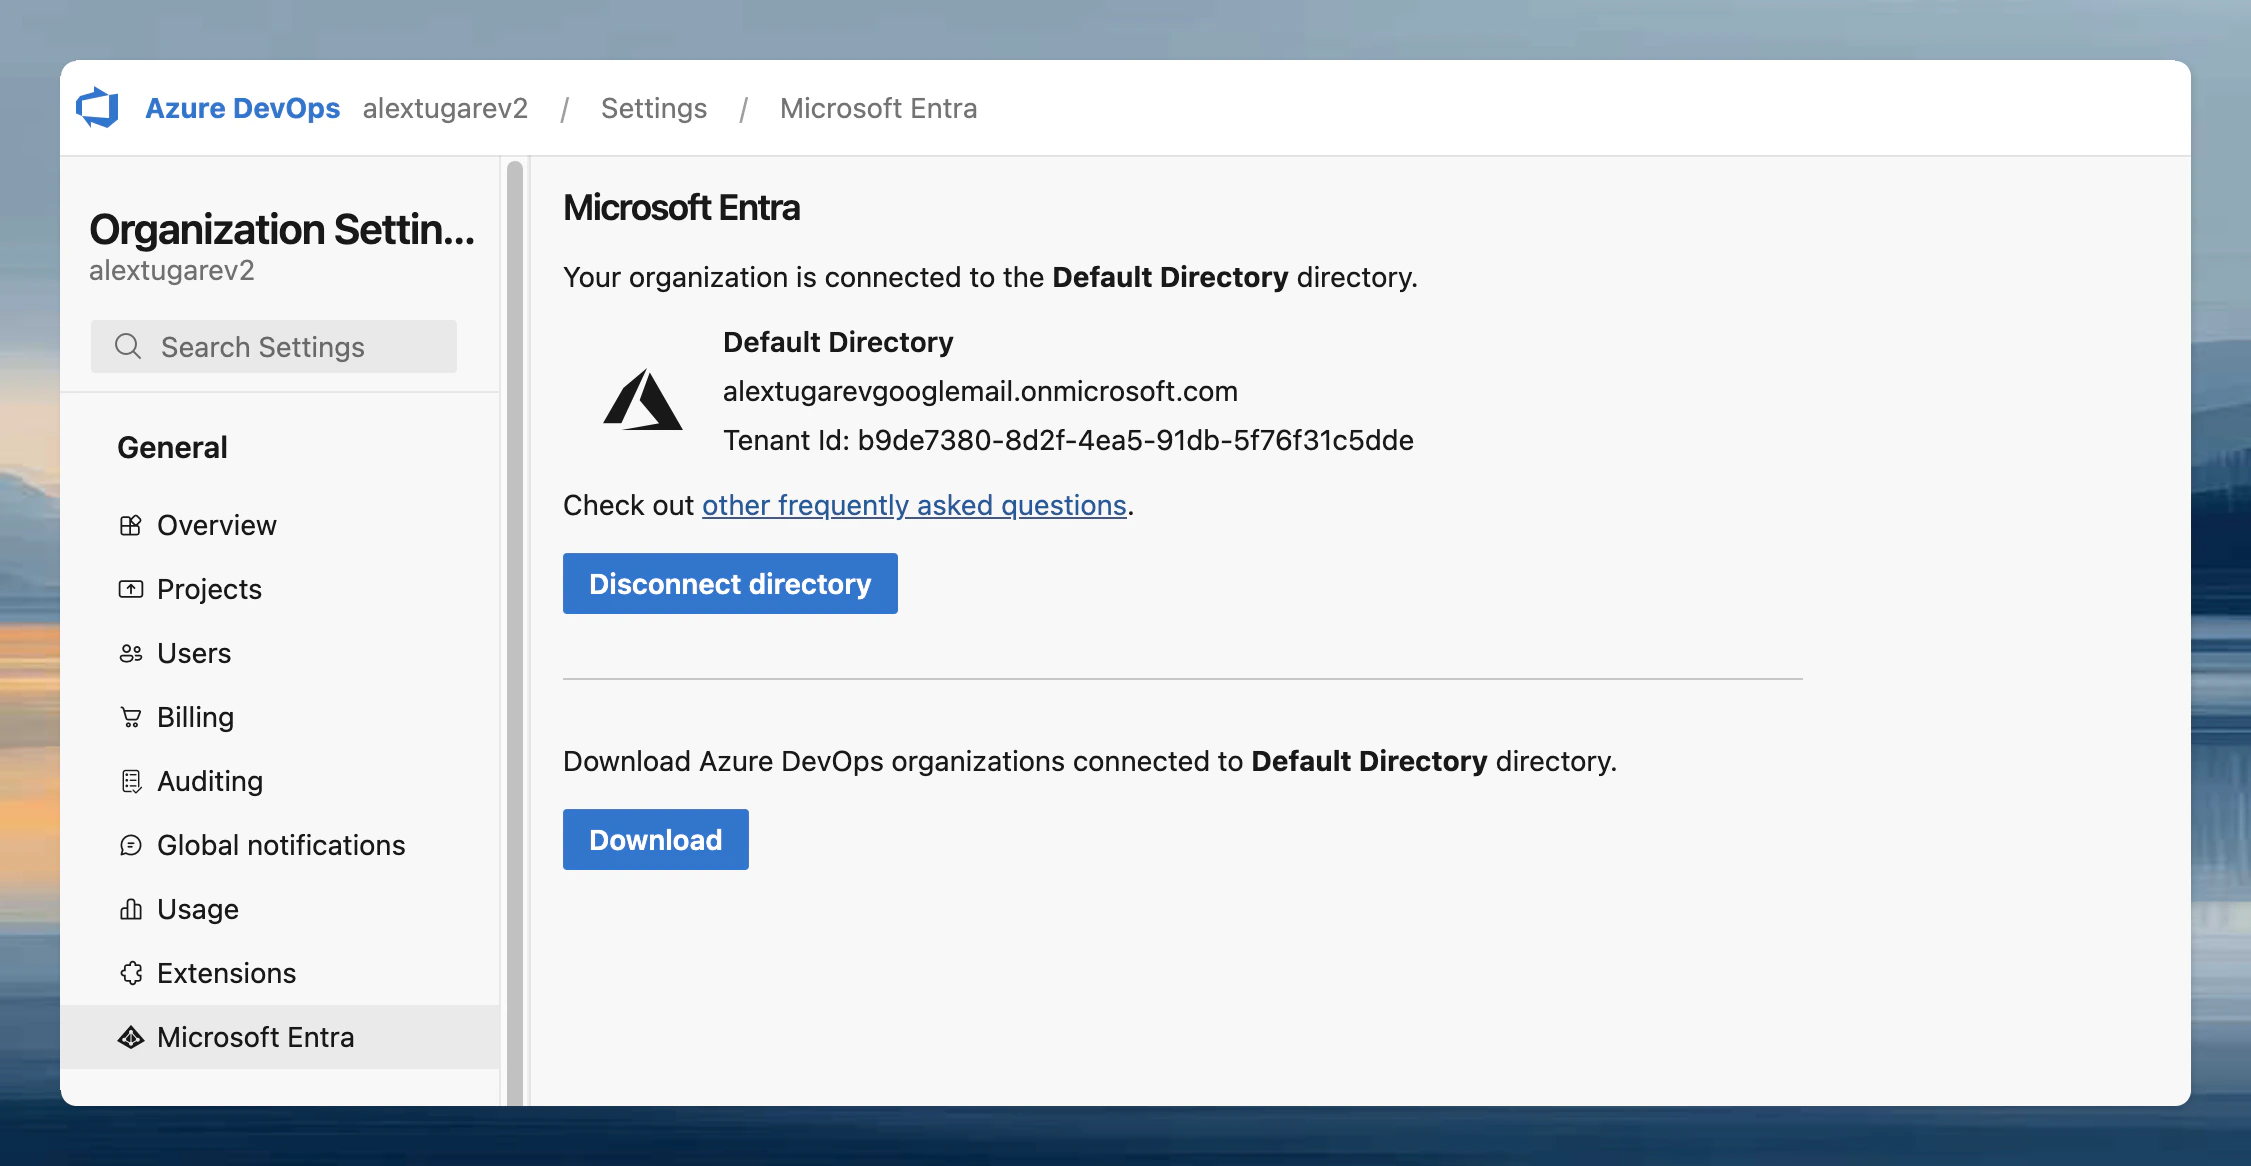Click the sidebar scrollbar track
The image size is (2251, 1166).
515,630
